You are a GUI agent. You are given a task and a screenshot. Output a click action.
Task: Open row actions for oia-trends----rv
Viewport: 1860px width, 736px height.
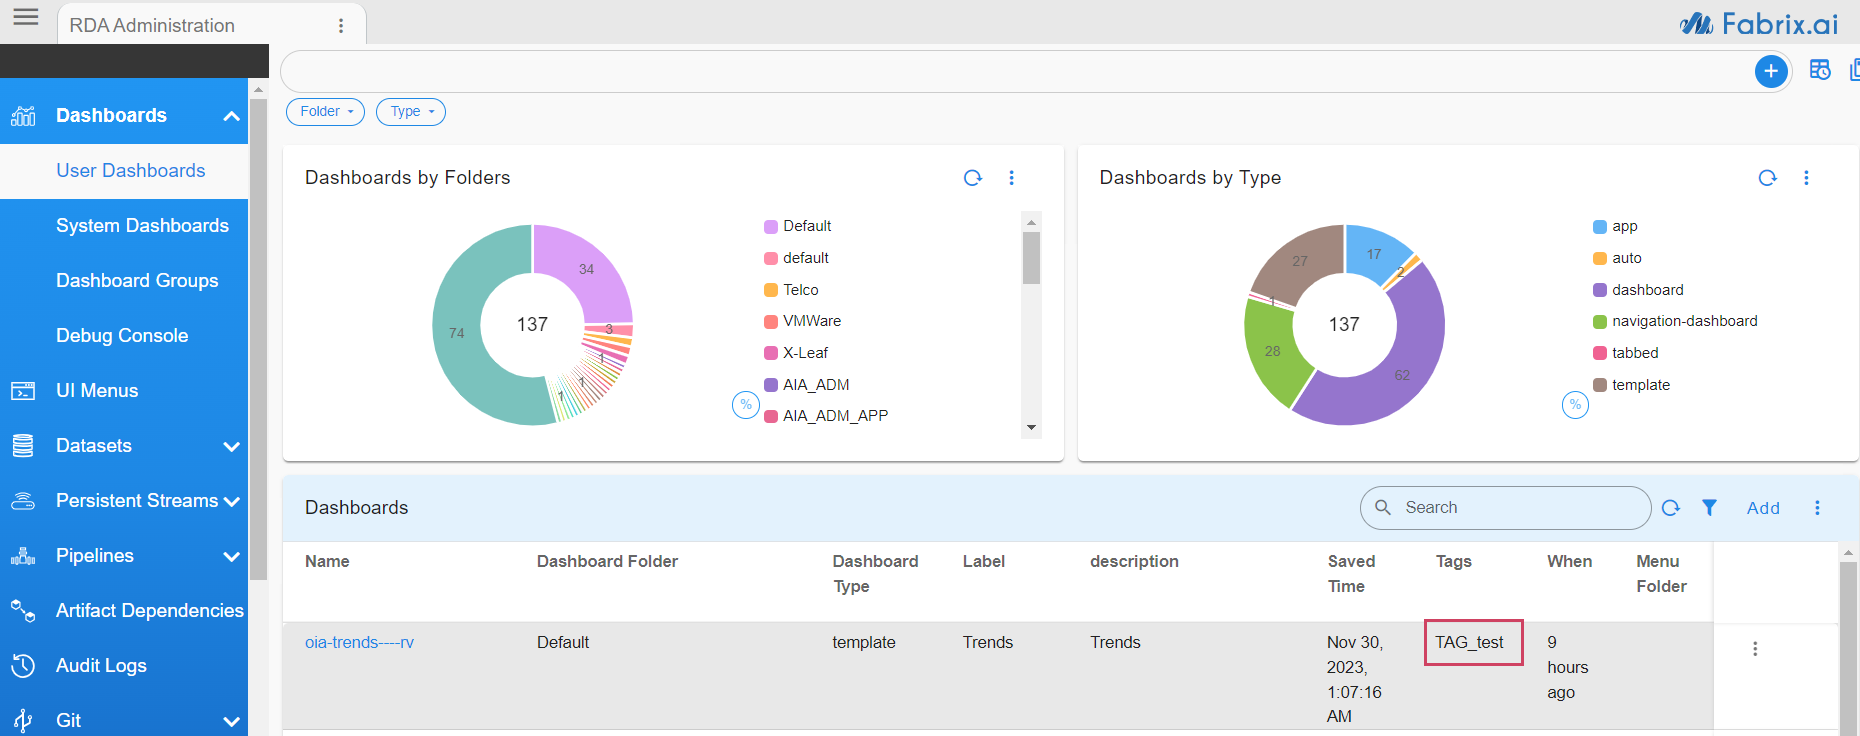click(x=1755, y=649)
